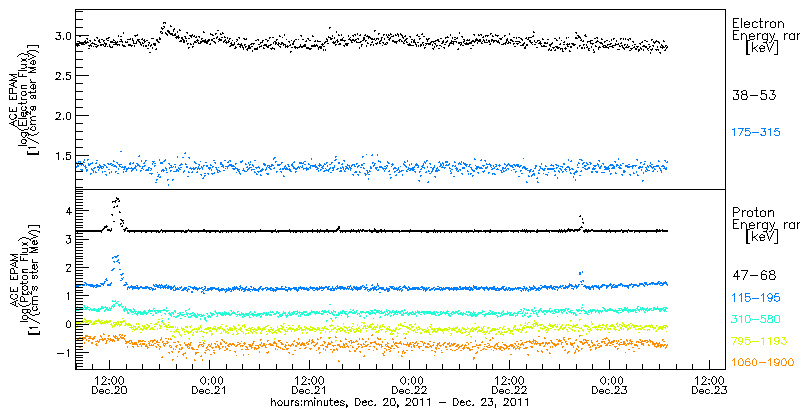Viewport: 800px width, 410px height.
Task: Click the Proton legend heading
Action: point(754,213)
